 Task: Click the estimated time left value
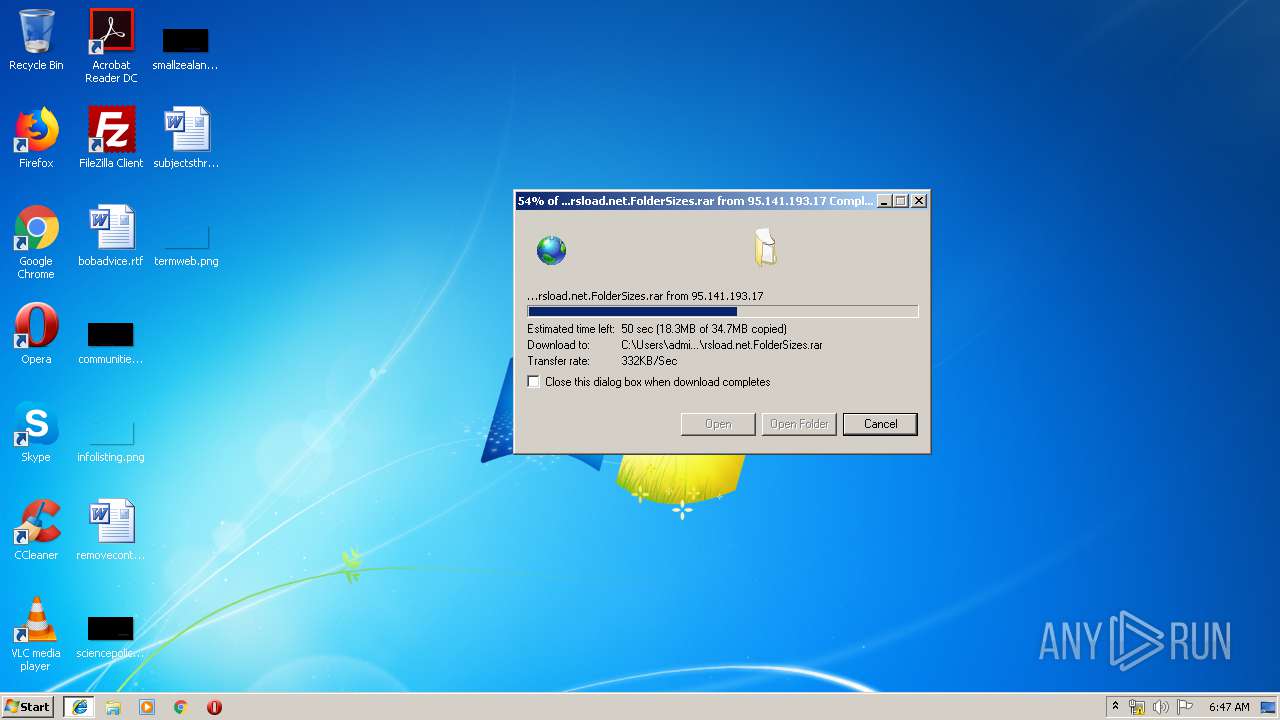click(704, 329)
